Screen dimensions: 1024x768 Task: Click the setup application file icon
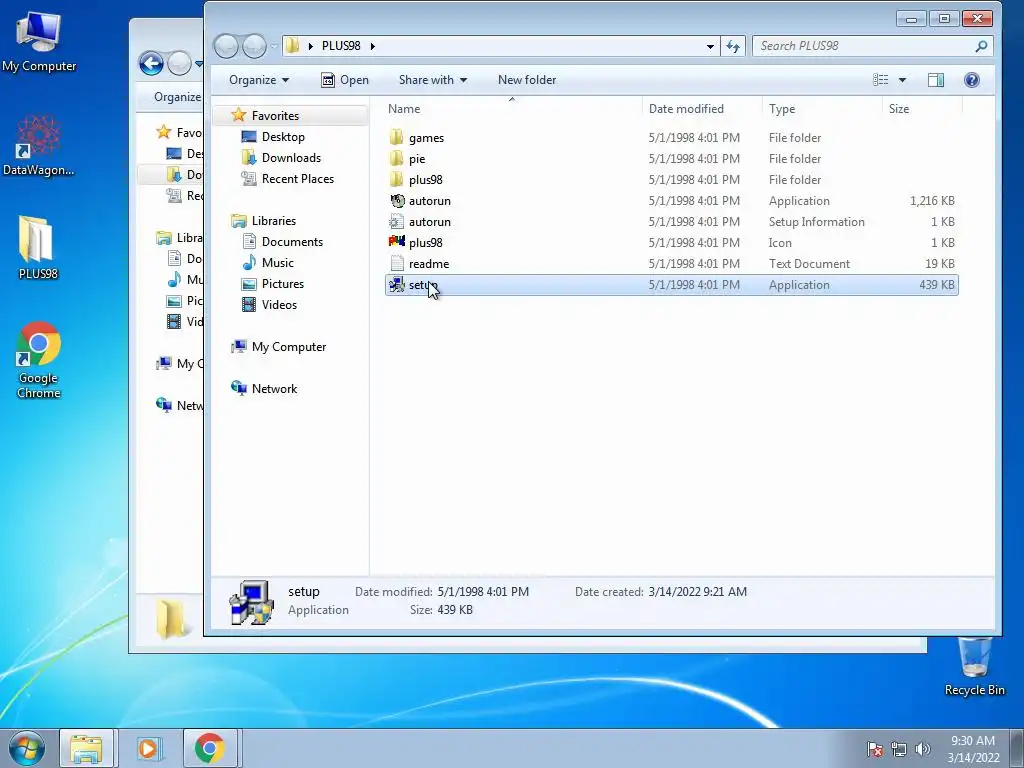click(396, 285)
